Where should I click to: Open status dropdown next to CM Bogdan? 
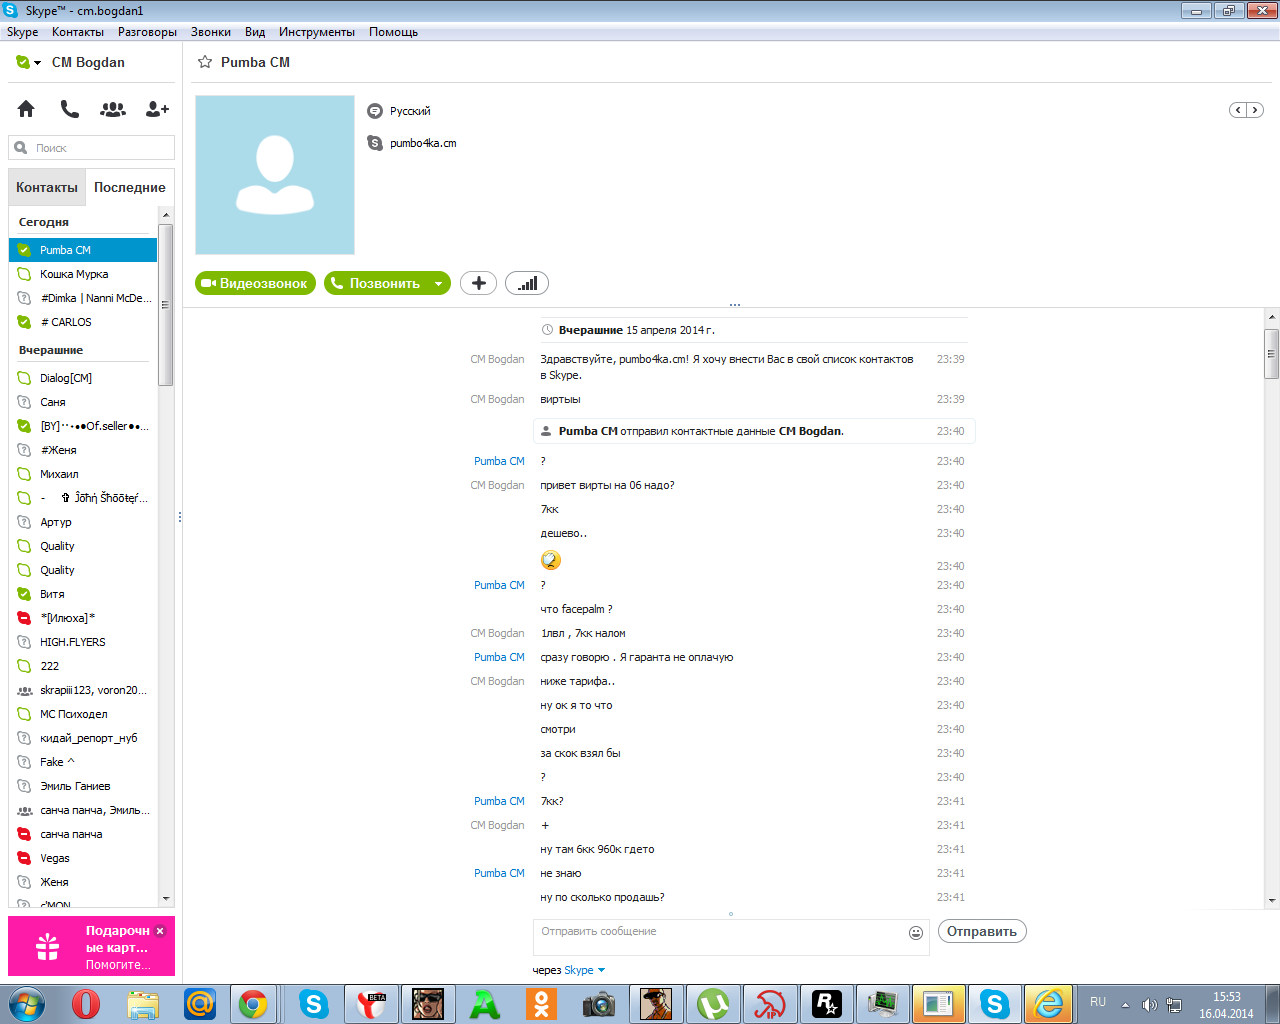pos(37,62)
